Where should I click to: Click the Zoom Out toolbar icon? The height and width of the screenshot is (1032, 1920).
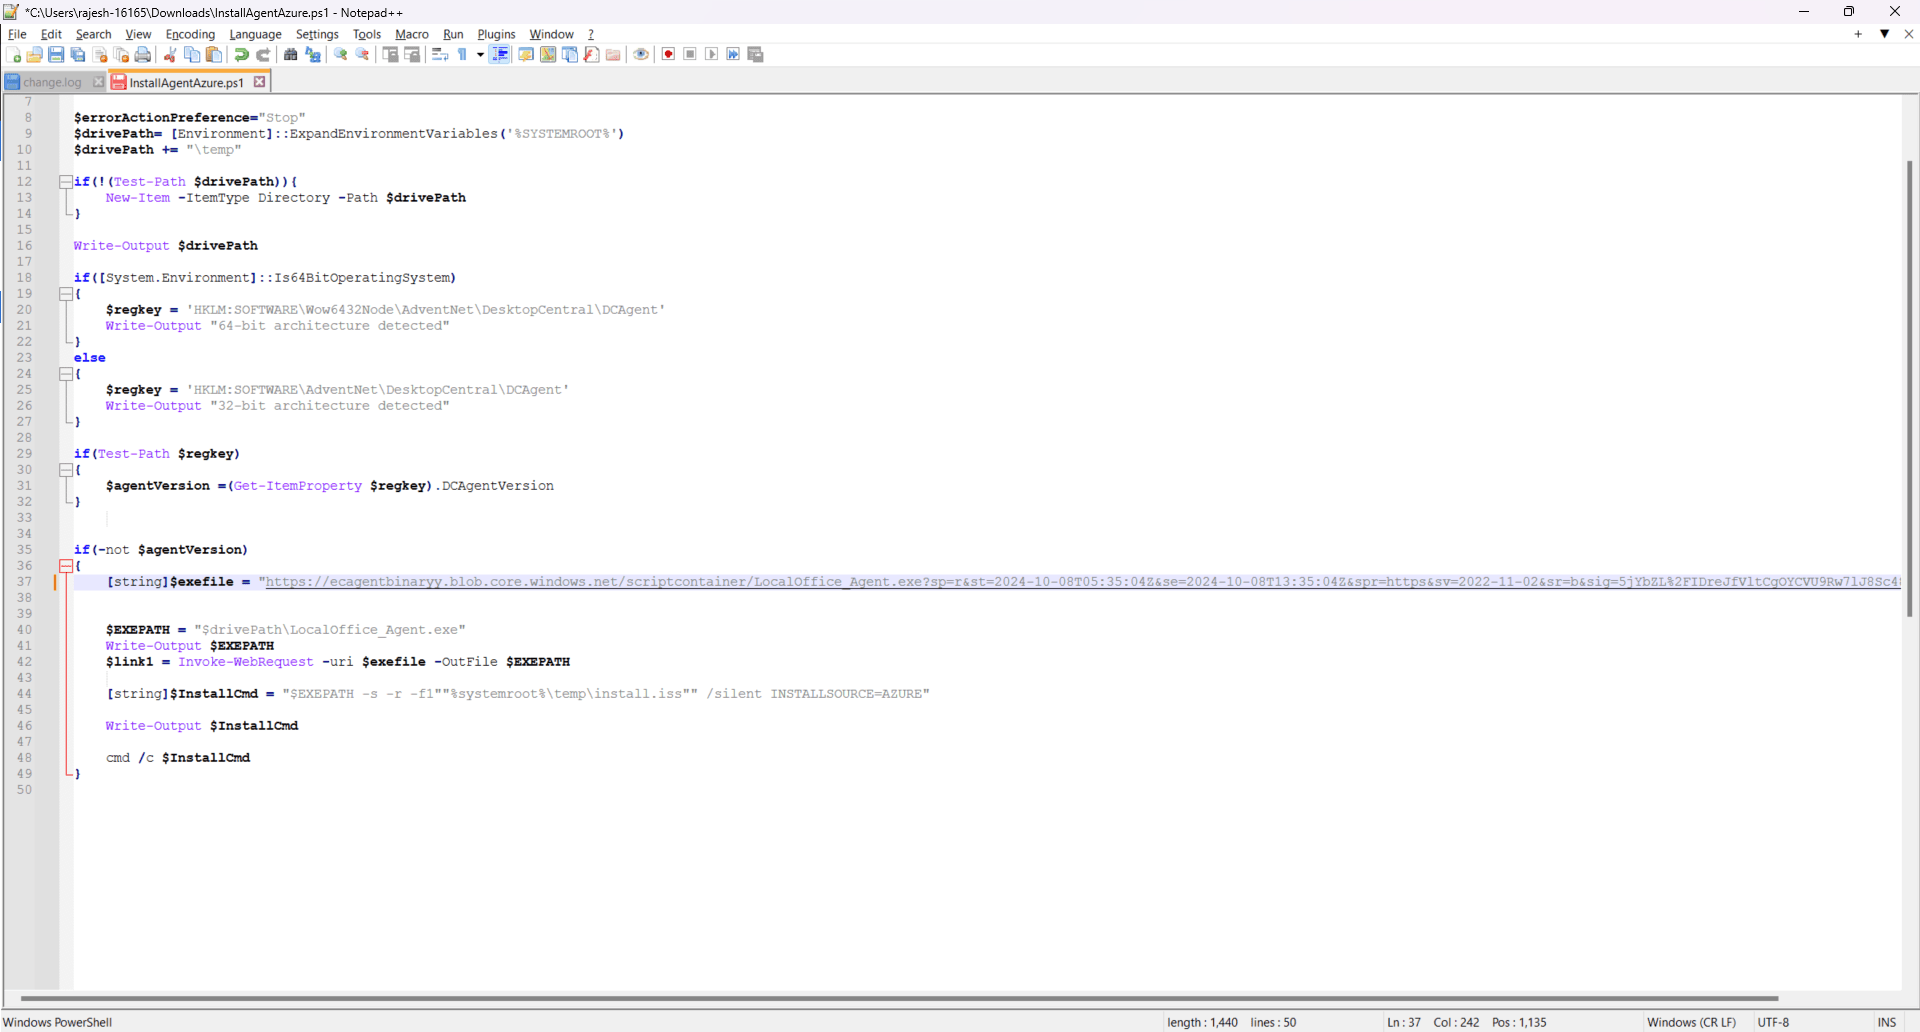(363, 55)
